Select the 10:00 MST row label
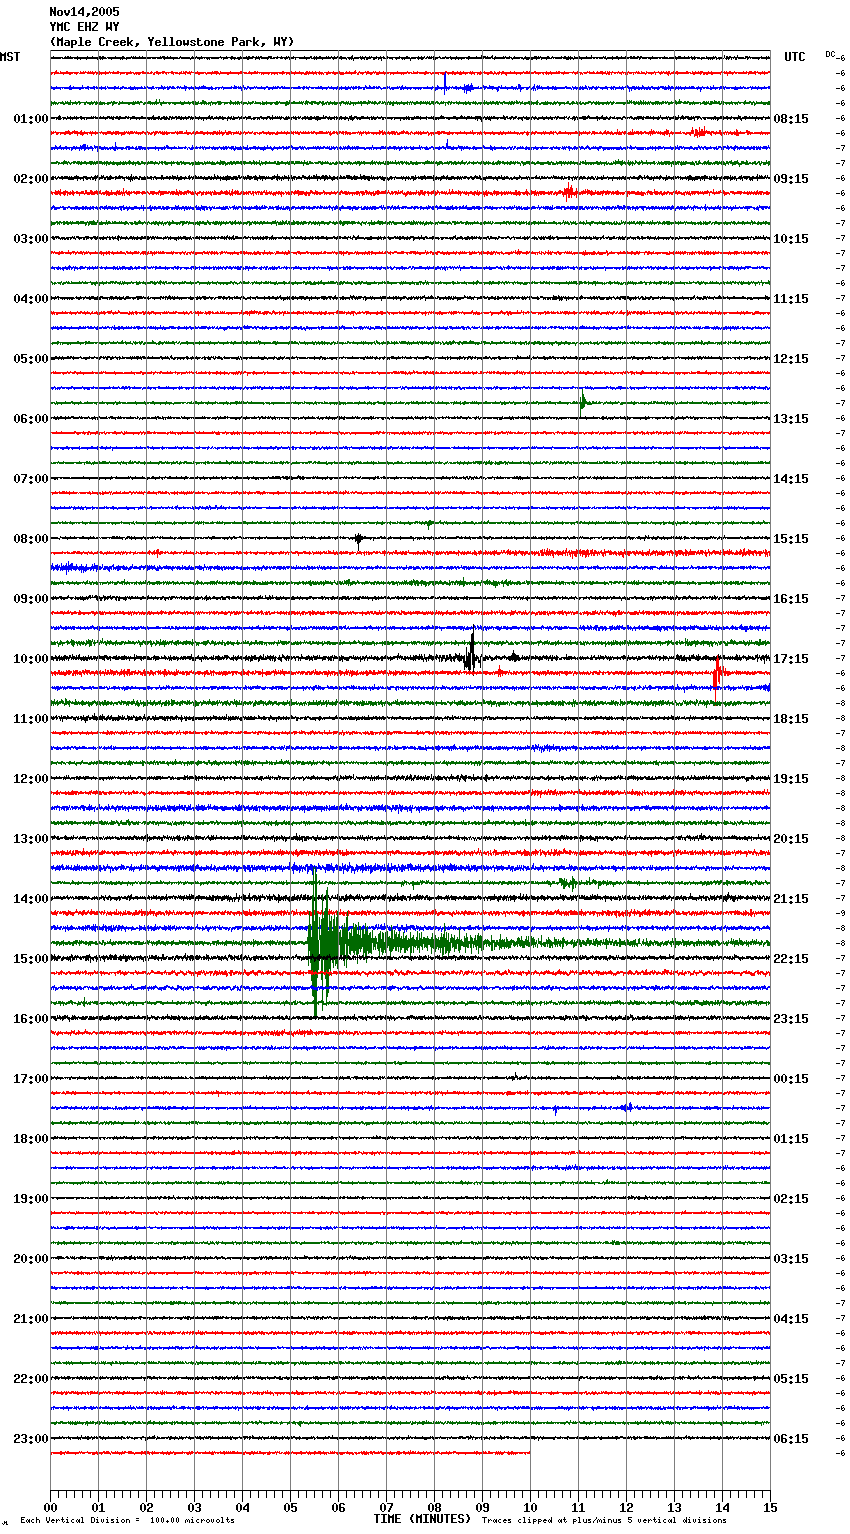 click(31, 659)
